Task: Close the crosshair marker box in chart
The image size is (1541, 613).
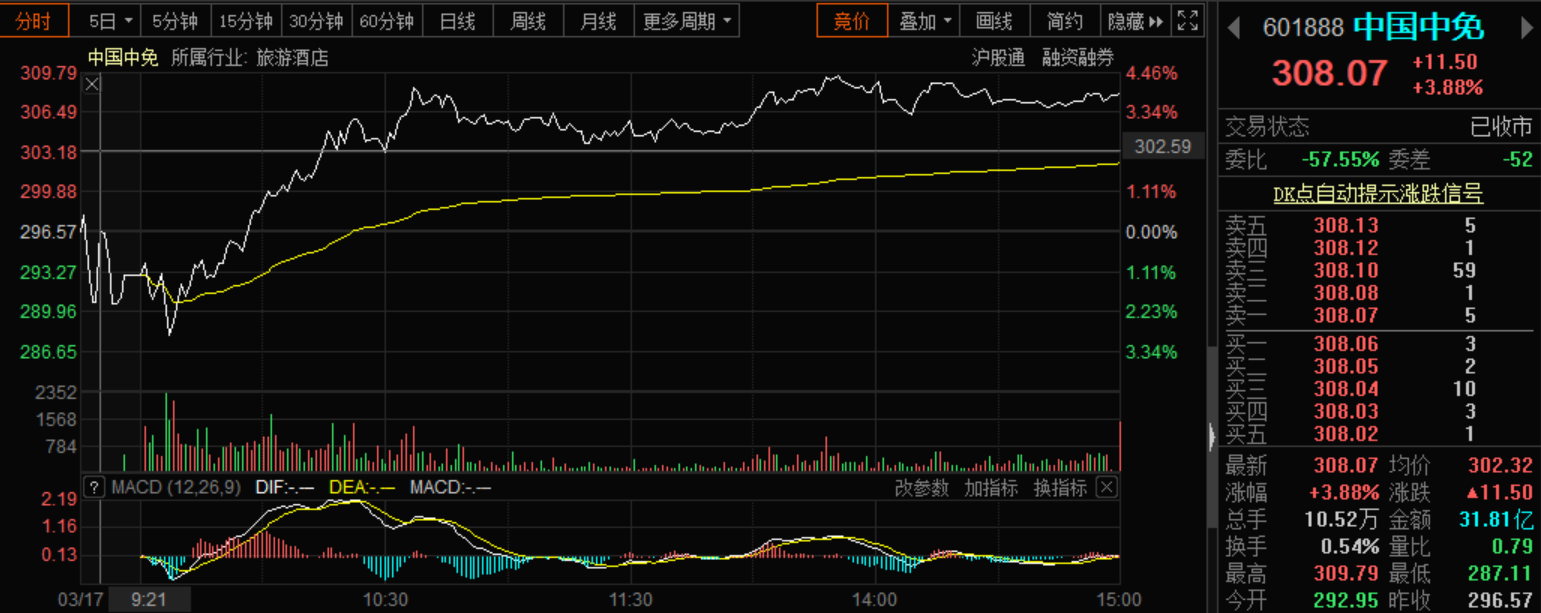Action: click(x=92, y=86)
